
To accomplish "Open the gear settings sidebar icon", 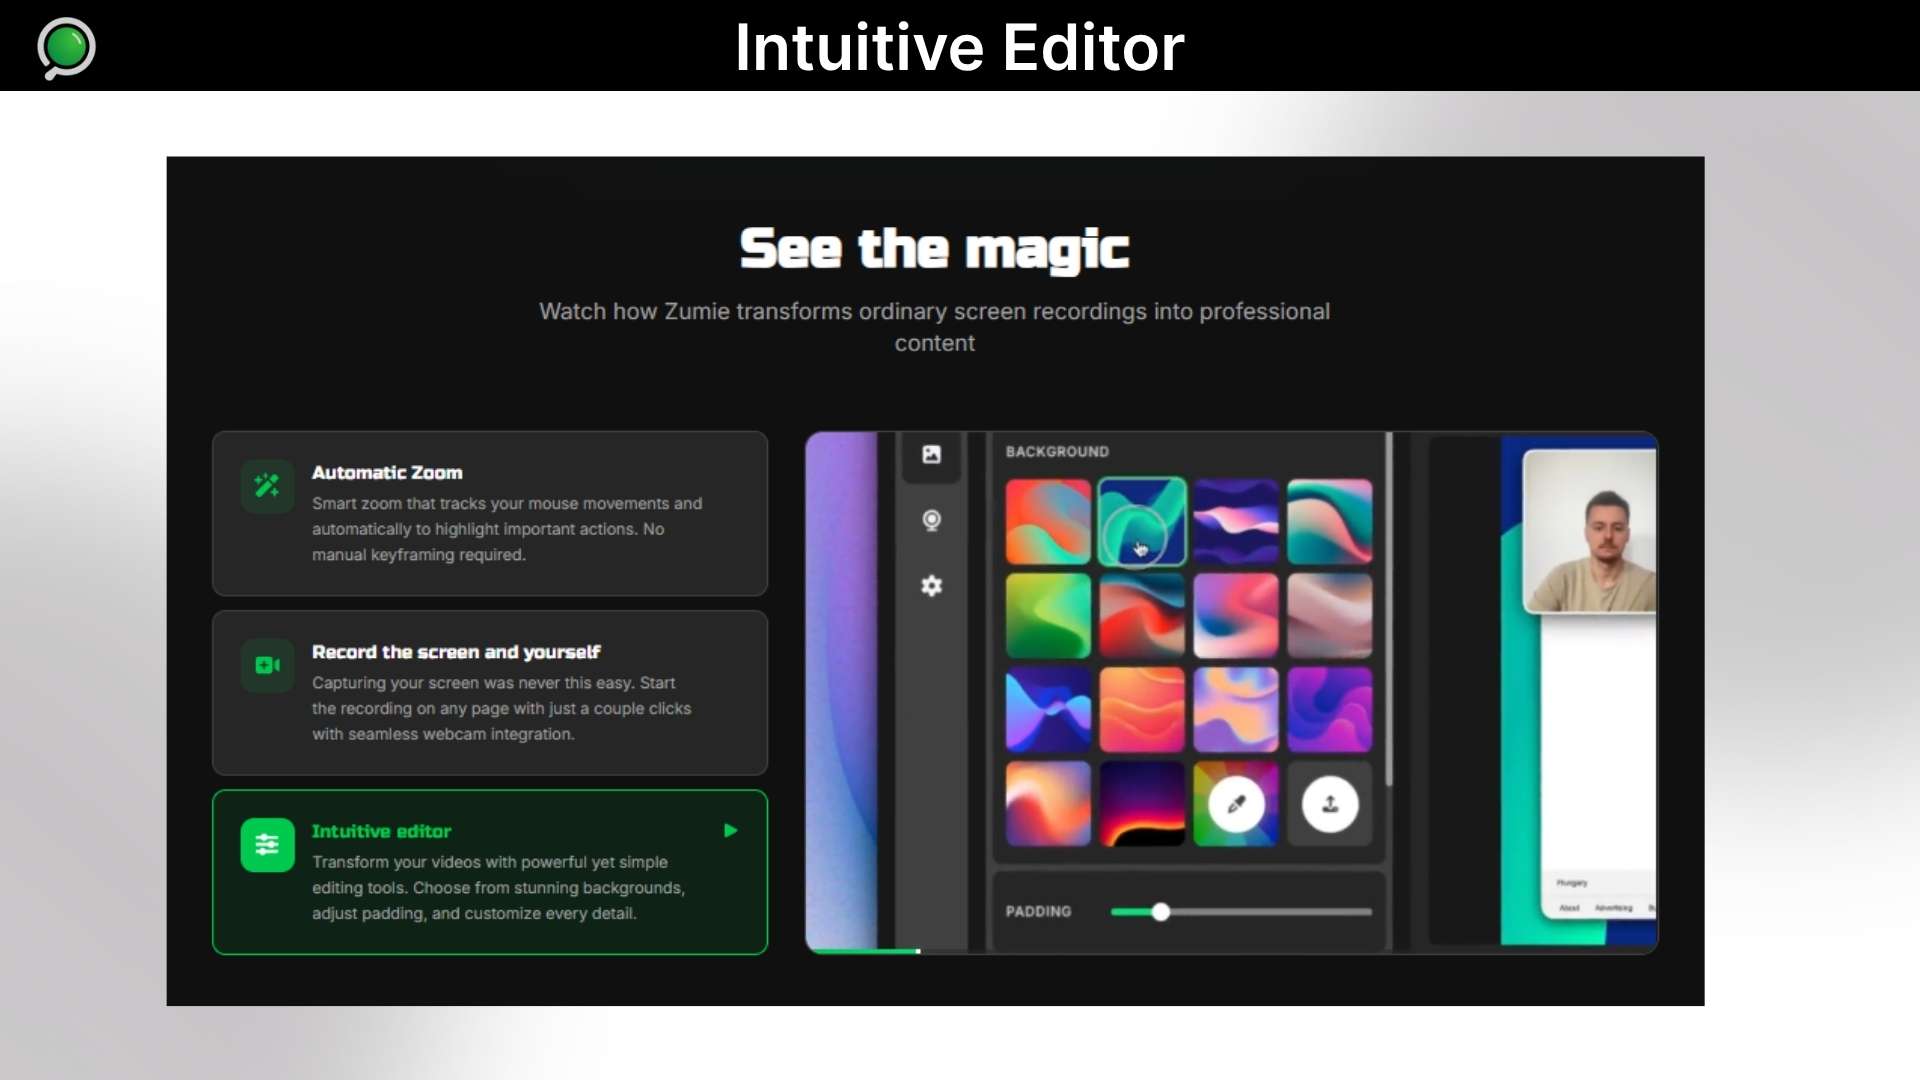I will [x=931, y=586].
